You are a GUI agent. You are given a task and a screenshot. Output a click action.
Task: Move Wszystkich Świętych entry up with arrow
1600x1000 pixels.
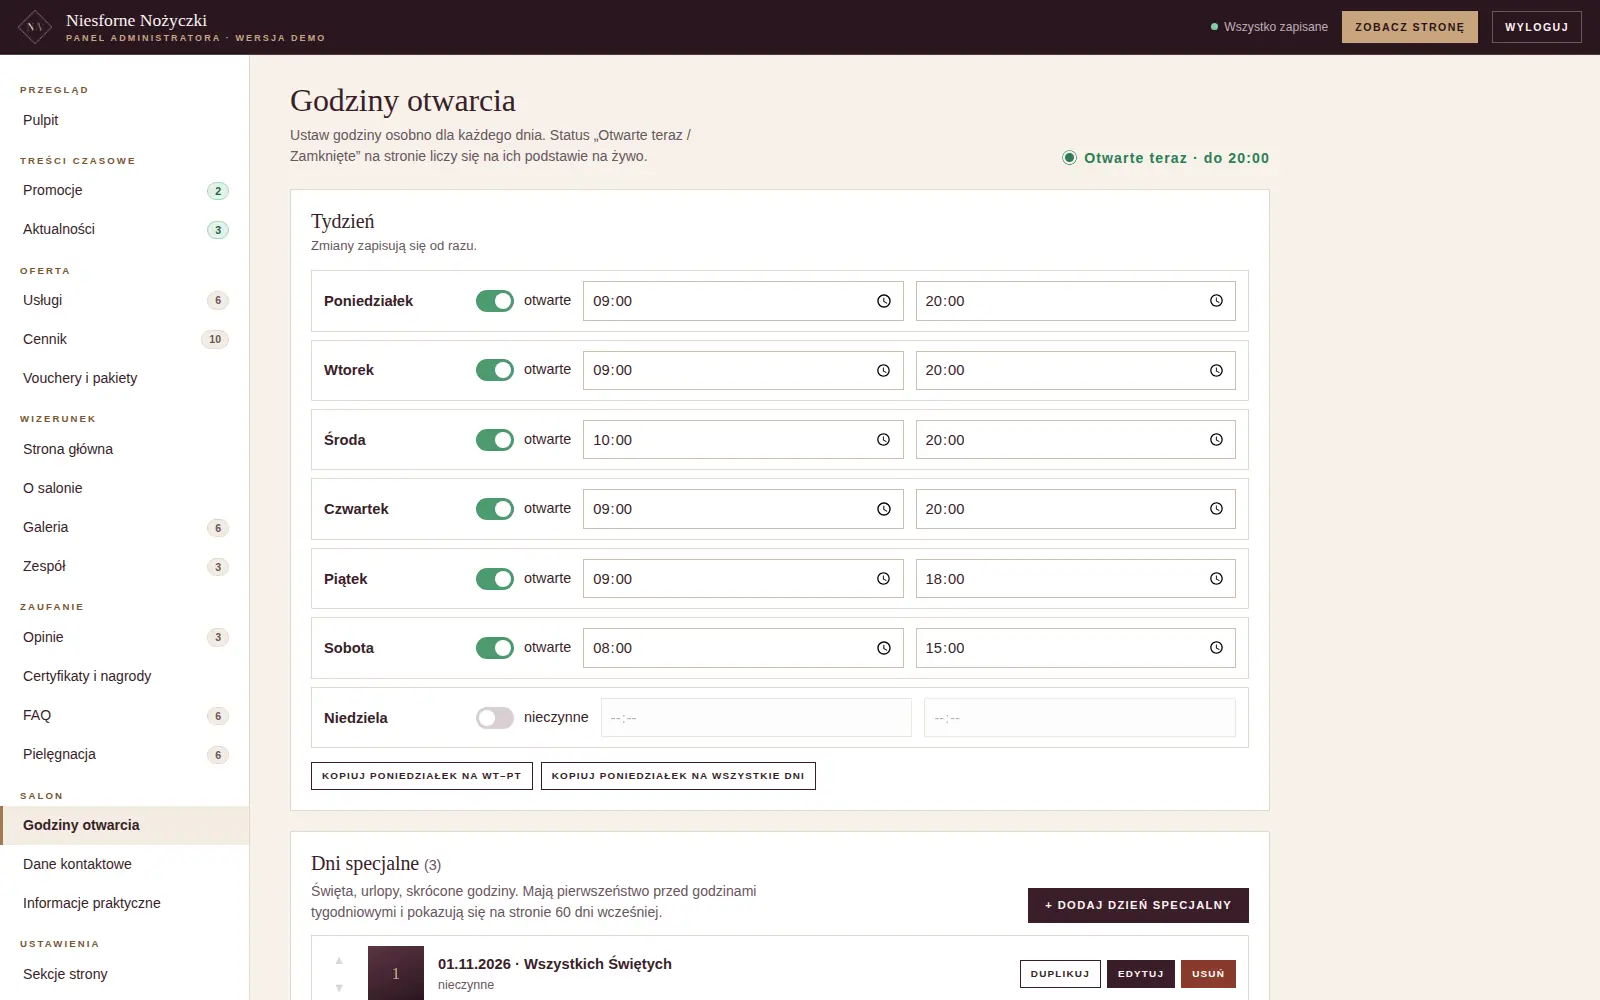339,961
